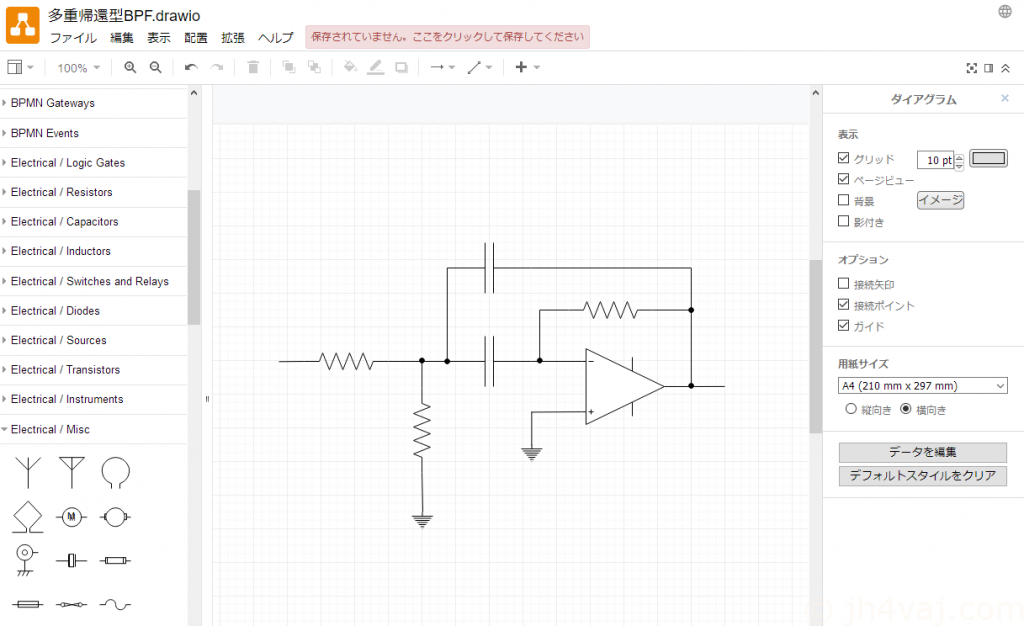Open the A4 paper size dropdown

pos(922,386)
